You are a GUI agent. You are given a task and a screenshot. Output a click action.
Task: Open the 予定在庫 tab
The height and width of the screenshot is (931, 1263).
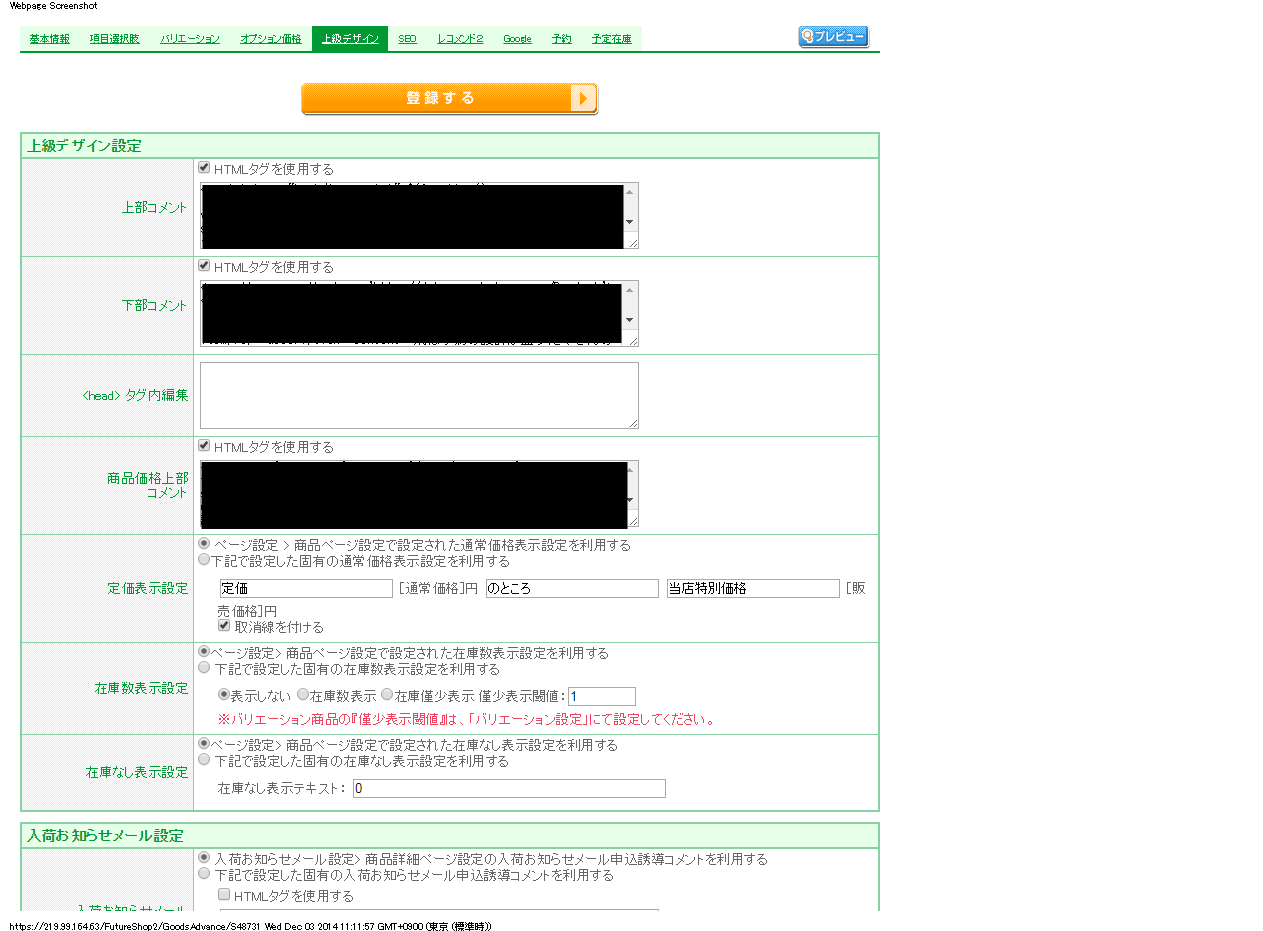pyautogui.click(x=611, y=39)
